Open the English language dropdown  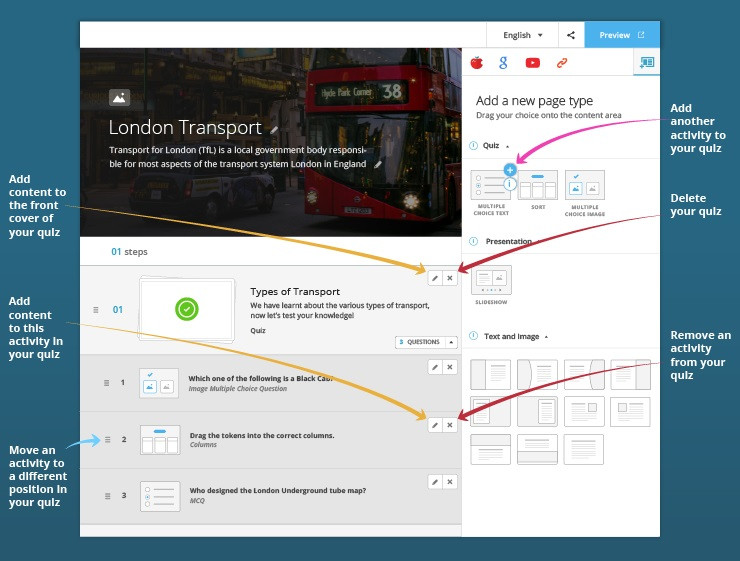click(x=522, y=35)
